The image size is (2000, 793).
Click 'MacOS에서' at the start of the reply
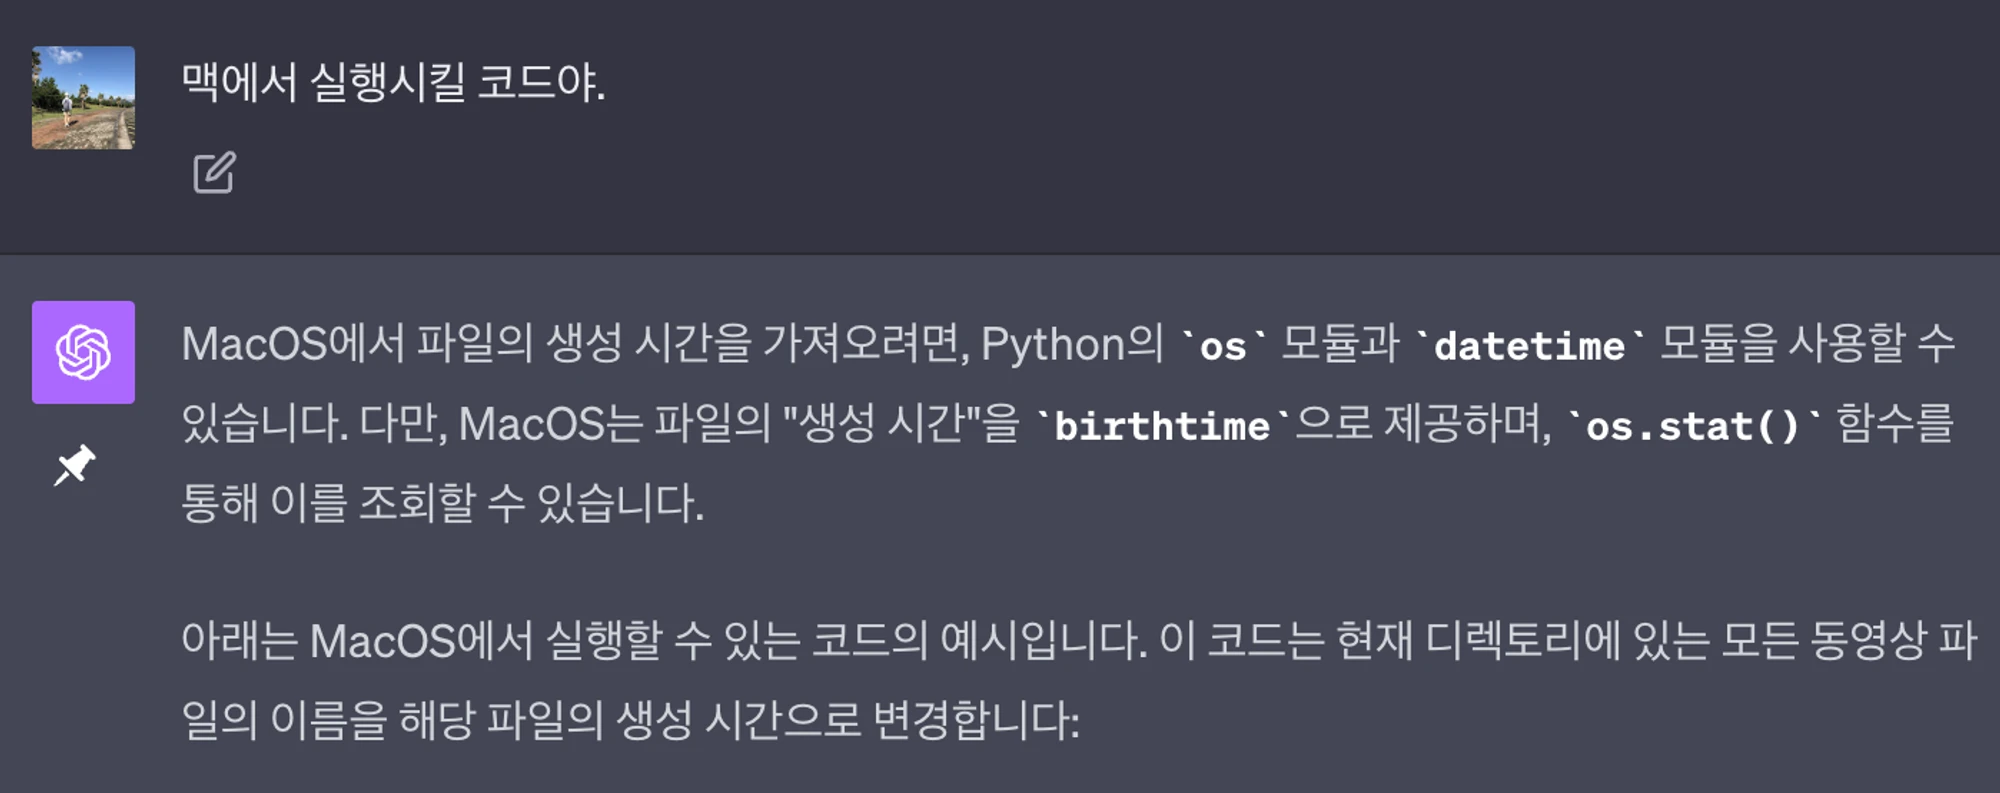click(x=293, y=344)
